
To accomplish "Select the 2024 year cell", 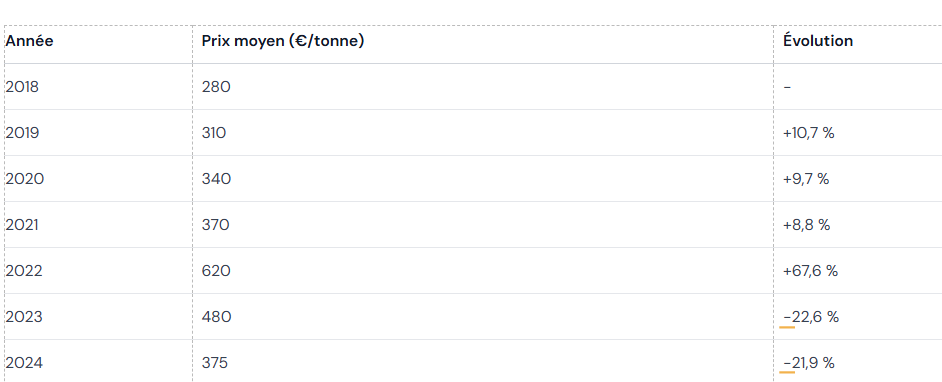I will click(x=24, y=363).
